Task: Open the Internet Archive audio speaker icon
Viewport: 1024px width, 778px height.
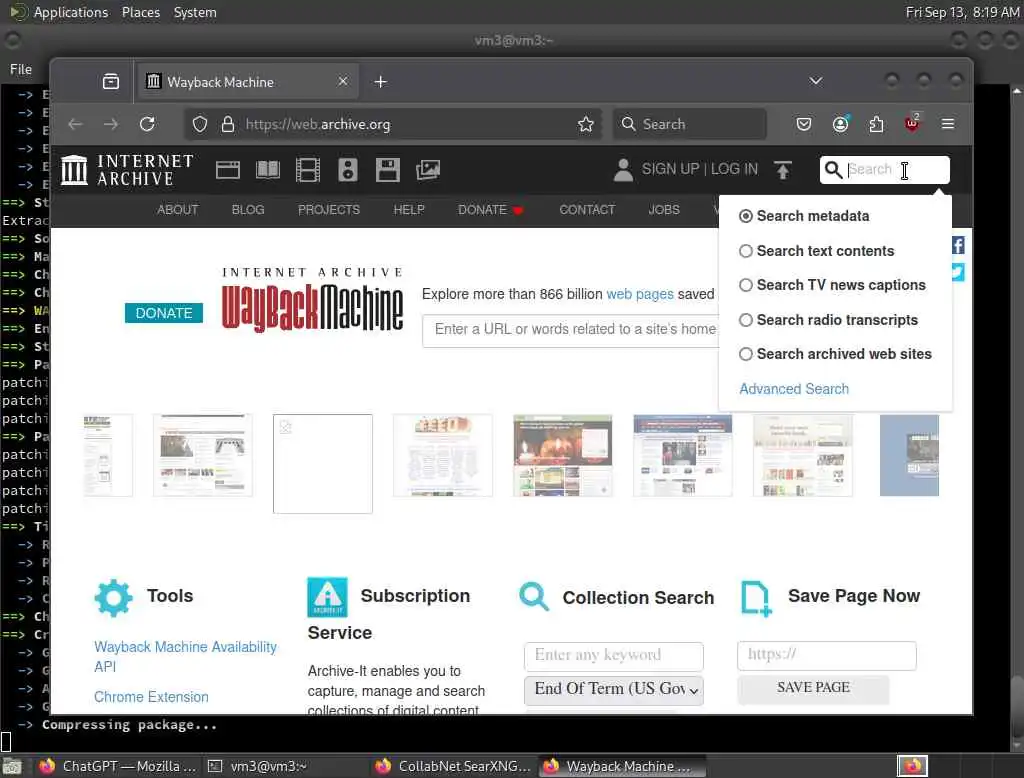Action: [347, 170]
